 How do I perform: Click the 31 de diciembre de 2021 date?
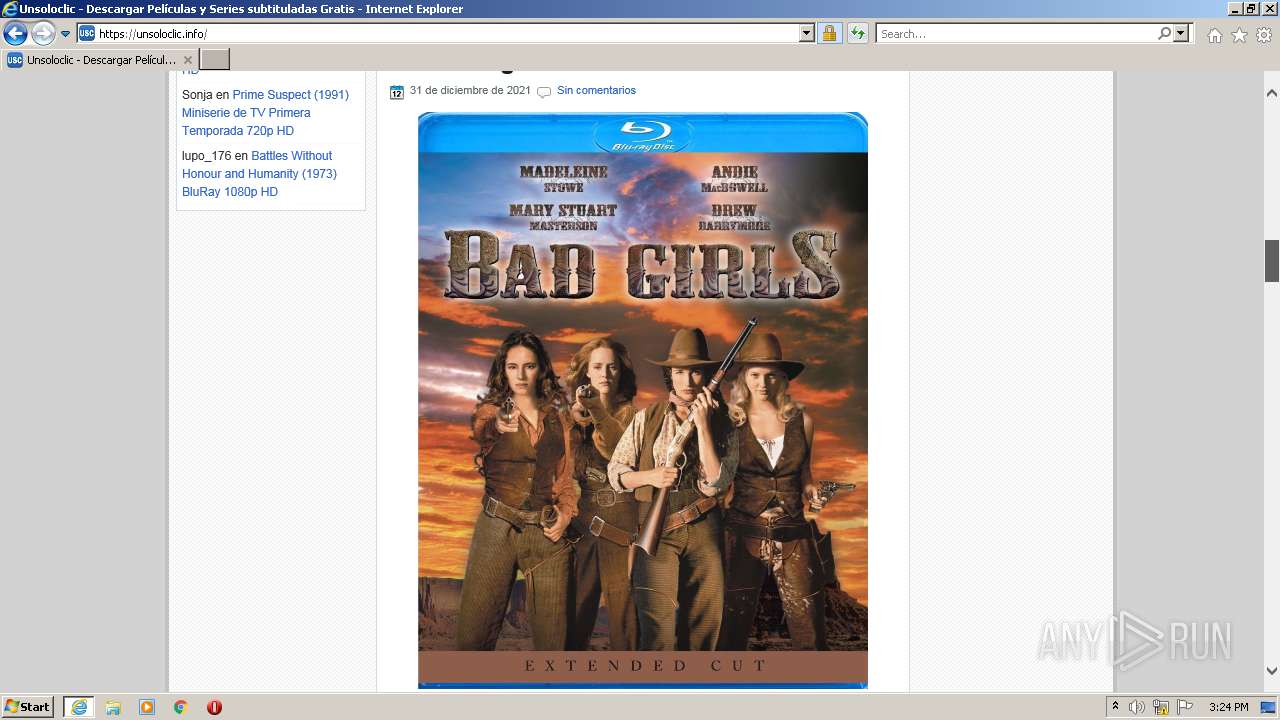[x=470, y=90]
